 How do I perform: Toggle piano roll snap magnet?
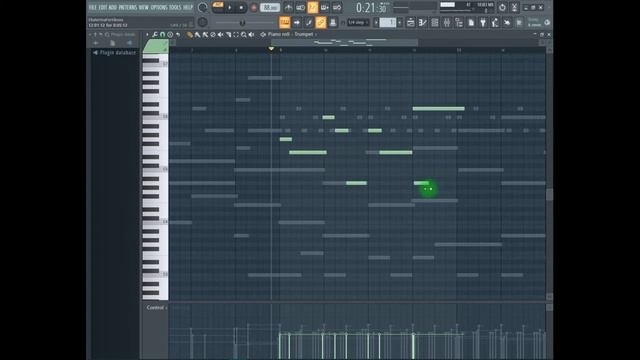[162, 35]
